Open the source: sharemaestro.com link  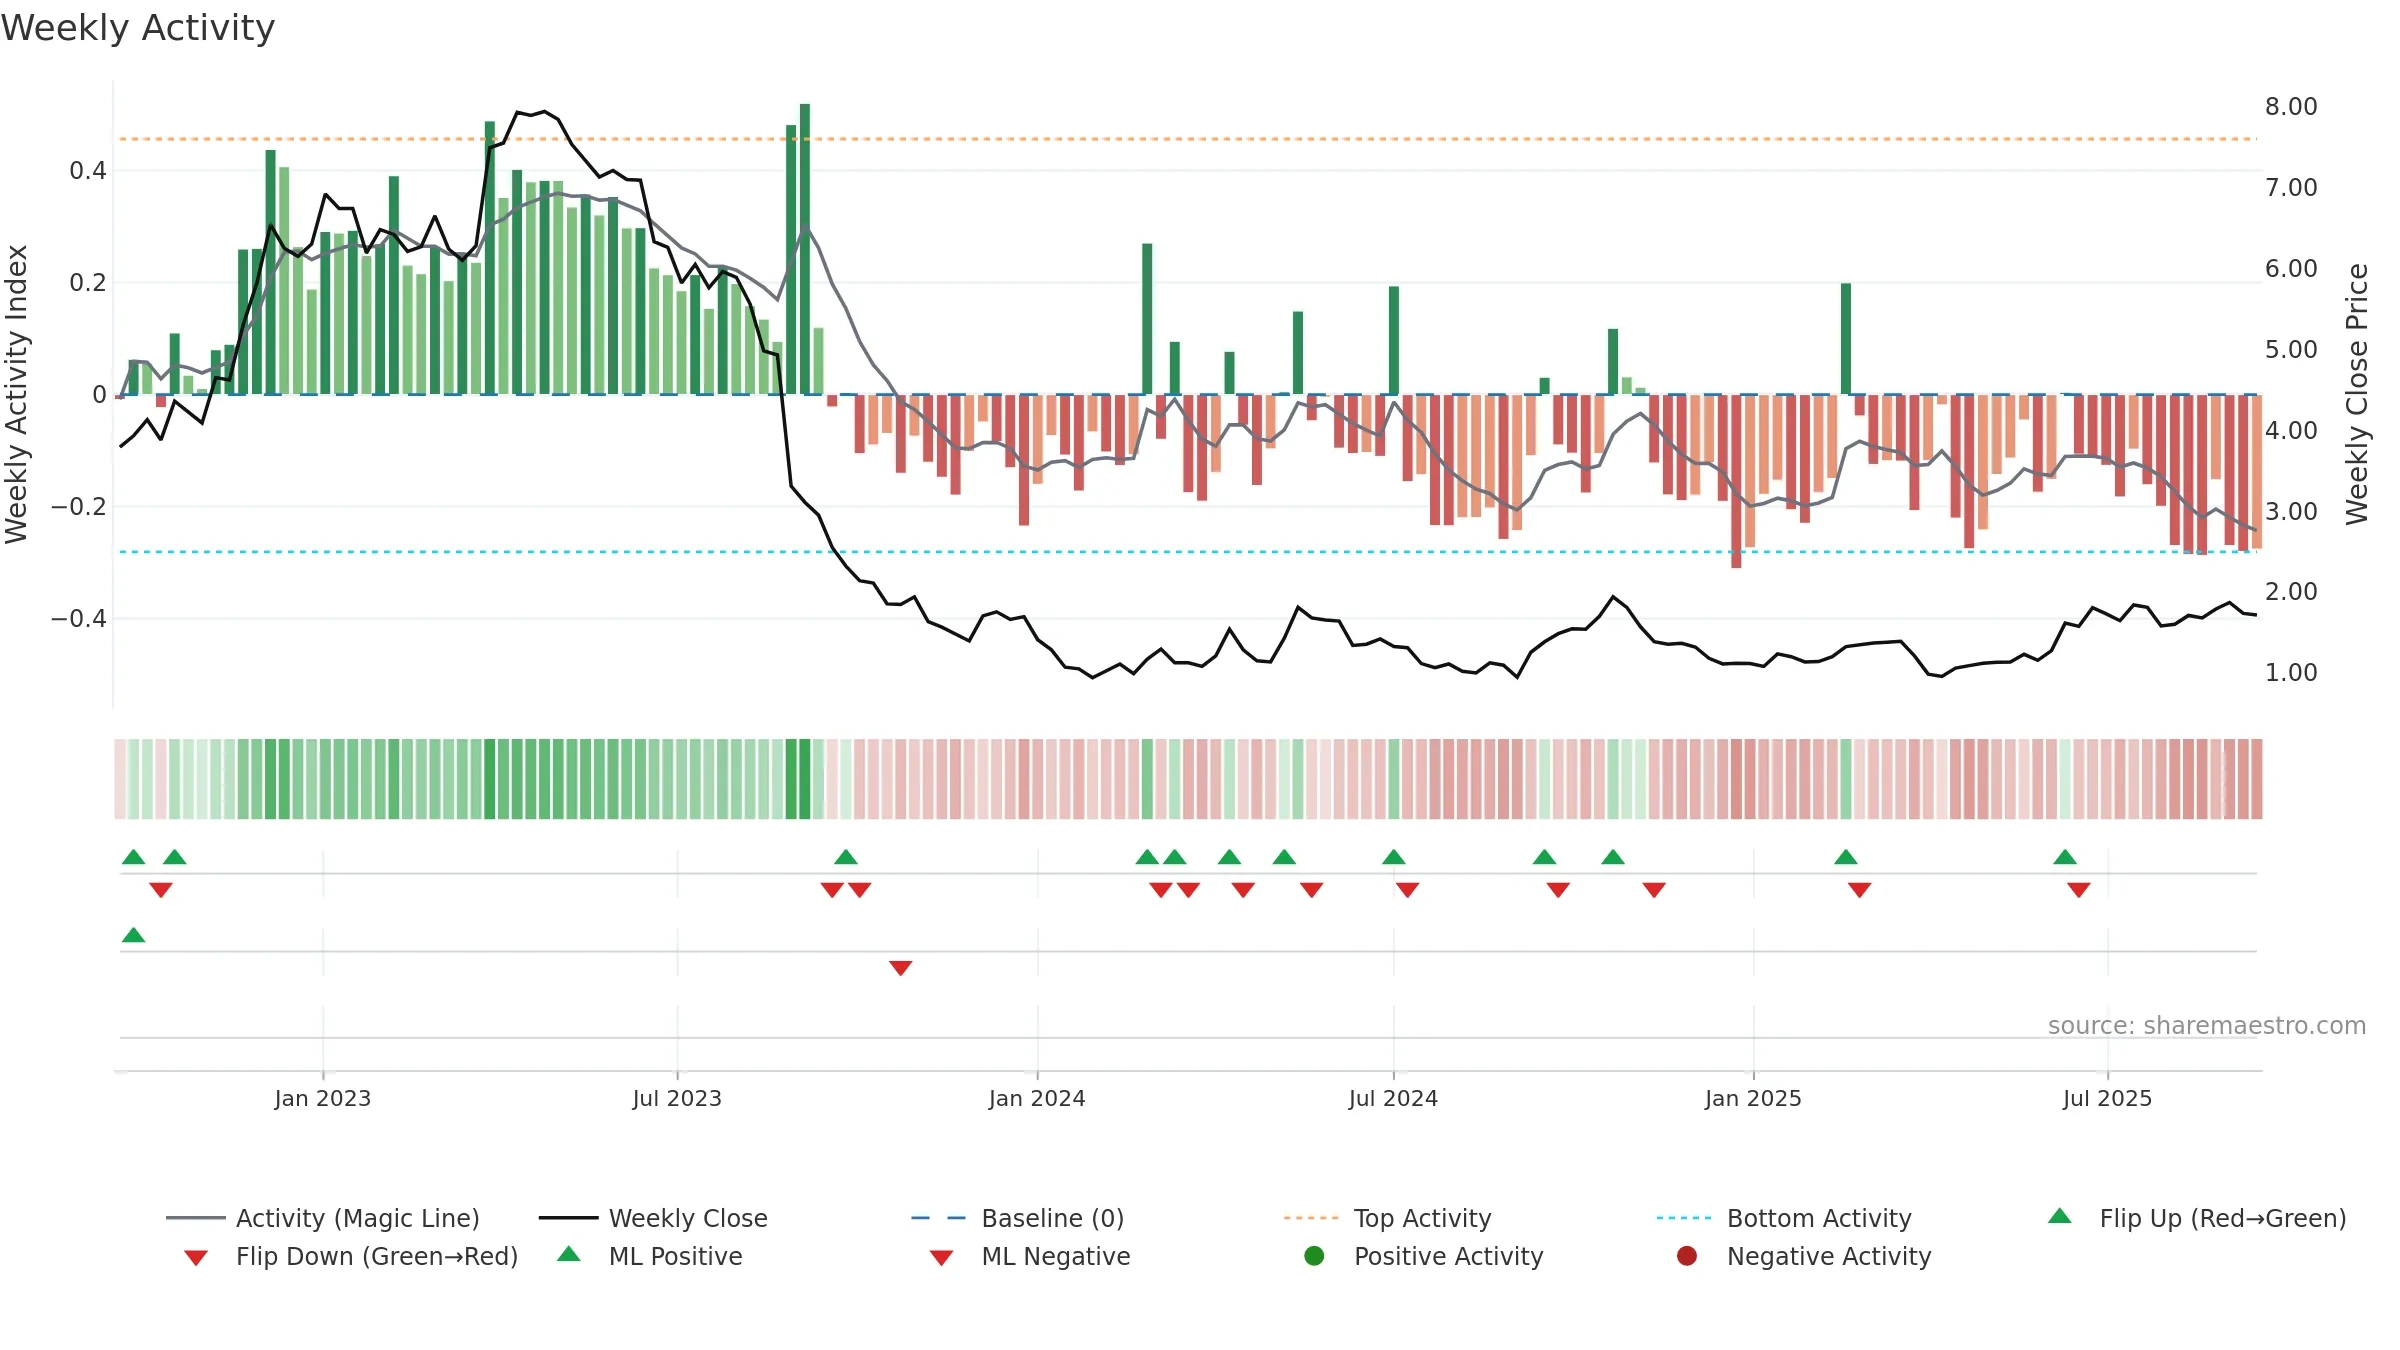point(2207,1025)
